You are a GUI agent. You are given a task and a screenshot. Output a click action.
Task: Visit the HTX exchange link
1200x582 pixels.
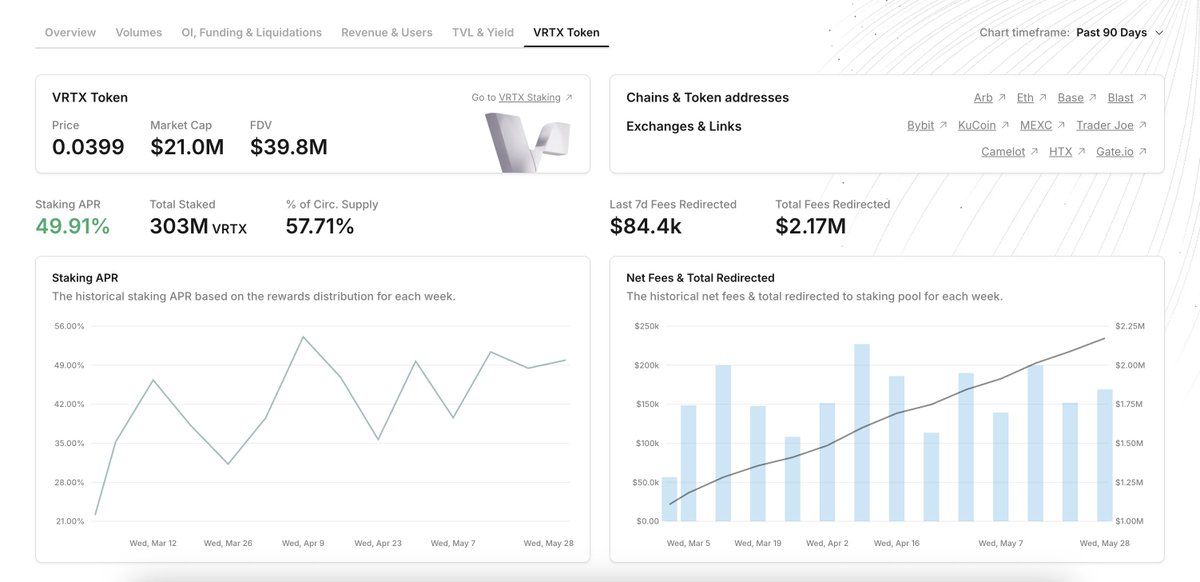(x=1060, y=152)
